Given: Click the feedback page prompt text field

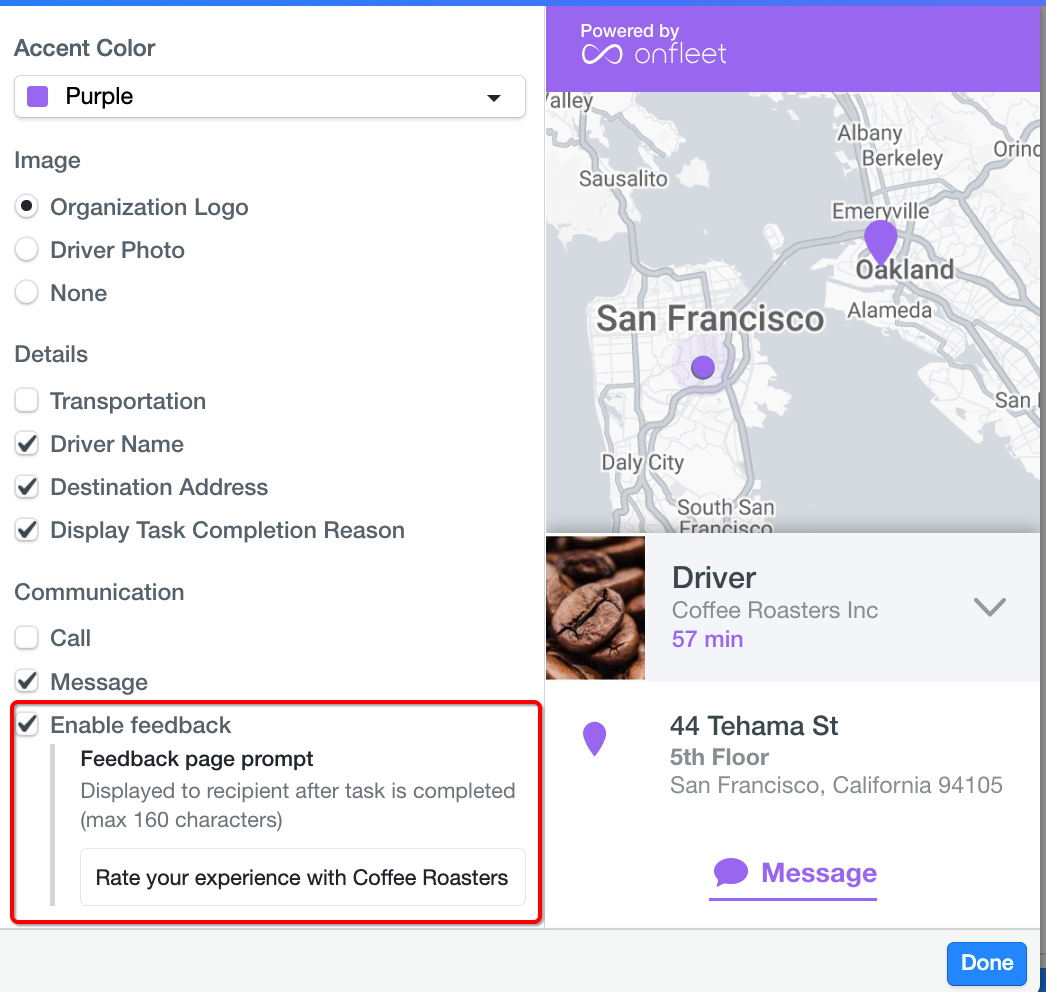Looking at the screenshot, I should (302, 878).
